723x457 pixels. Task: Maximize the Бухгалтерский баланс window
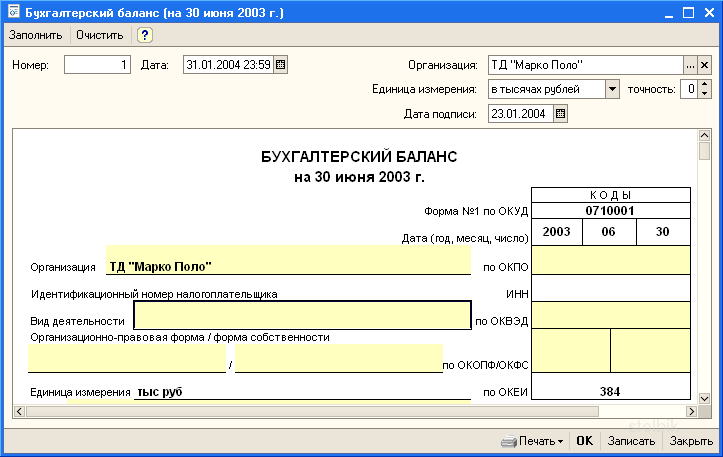click(688, 12)
